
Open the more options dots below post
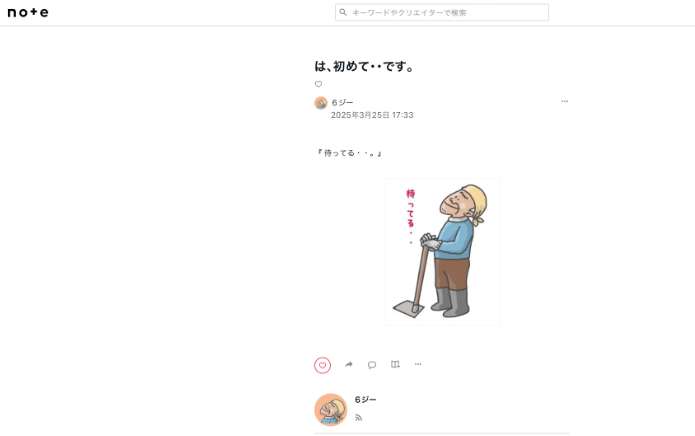[x=418, y=364]
